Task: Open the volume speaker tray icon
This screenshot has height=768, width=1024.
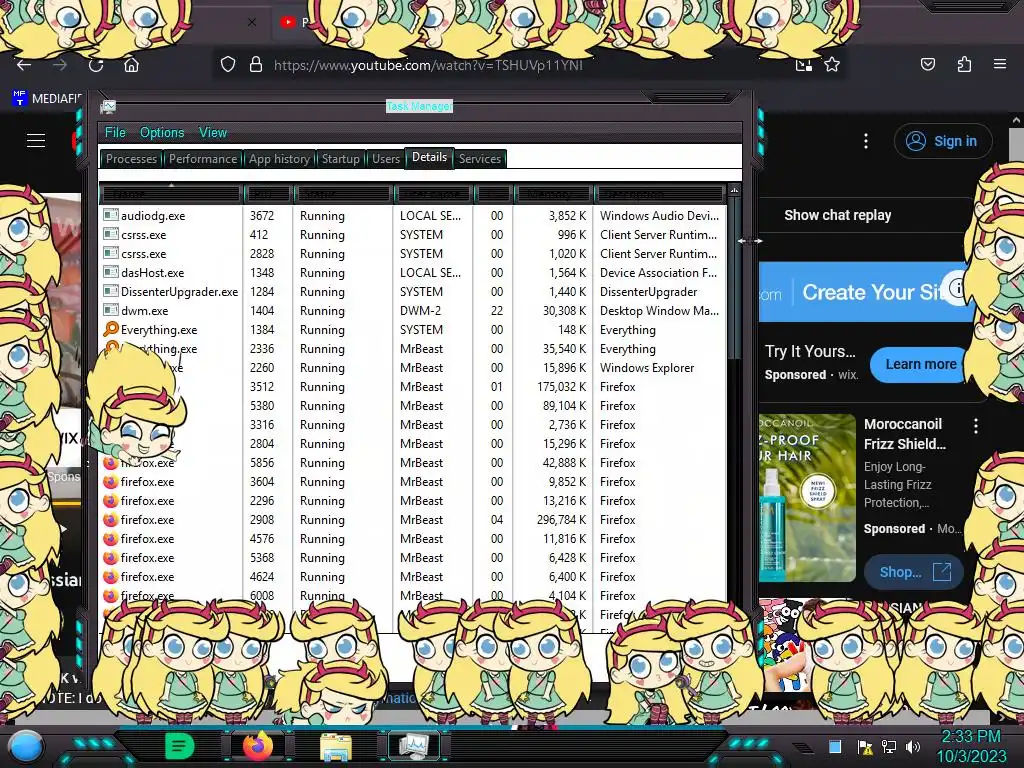Action: click(x=912, y=747)
